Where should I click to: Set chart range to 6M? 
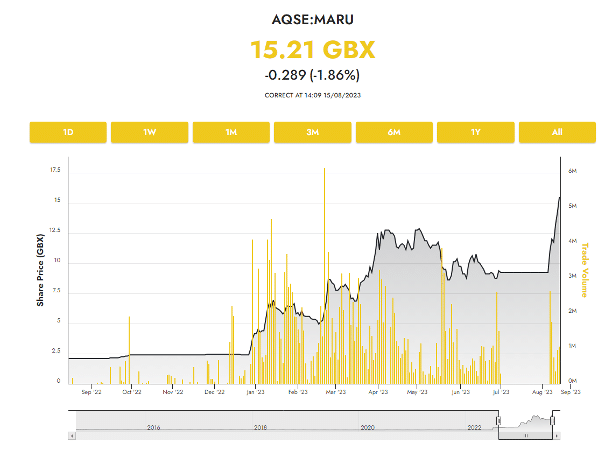(x=393, y=133)
